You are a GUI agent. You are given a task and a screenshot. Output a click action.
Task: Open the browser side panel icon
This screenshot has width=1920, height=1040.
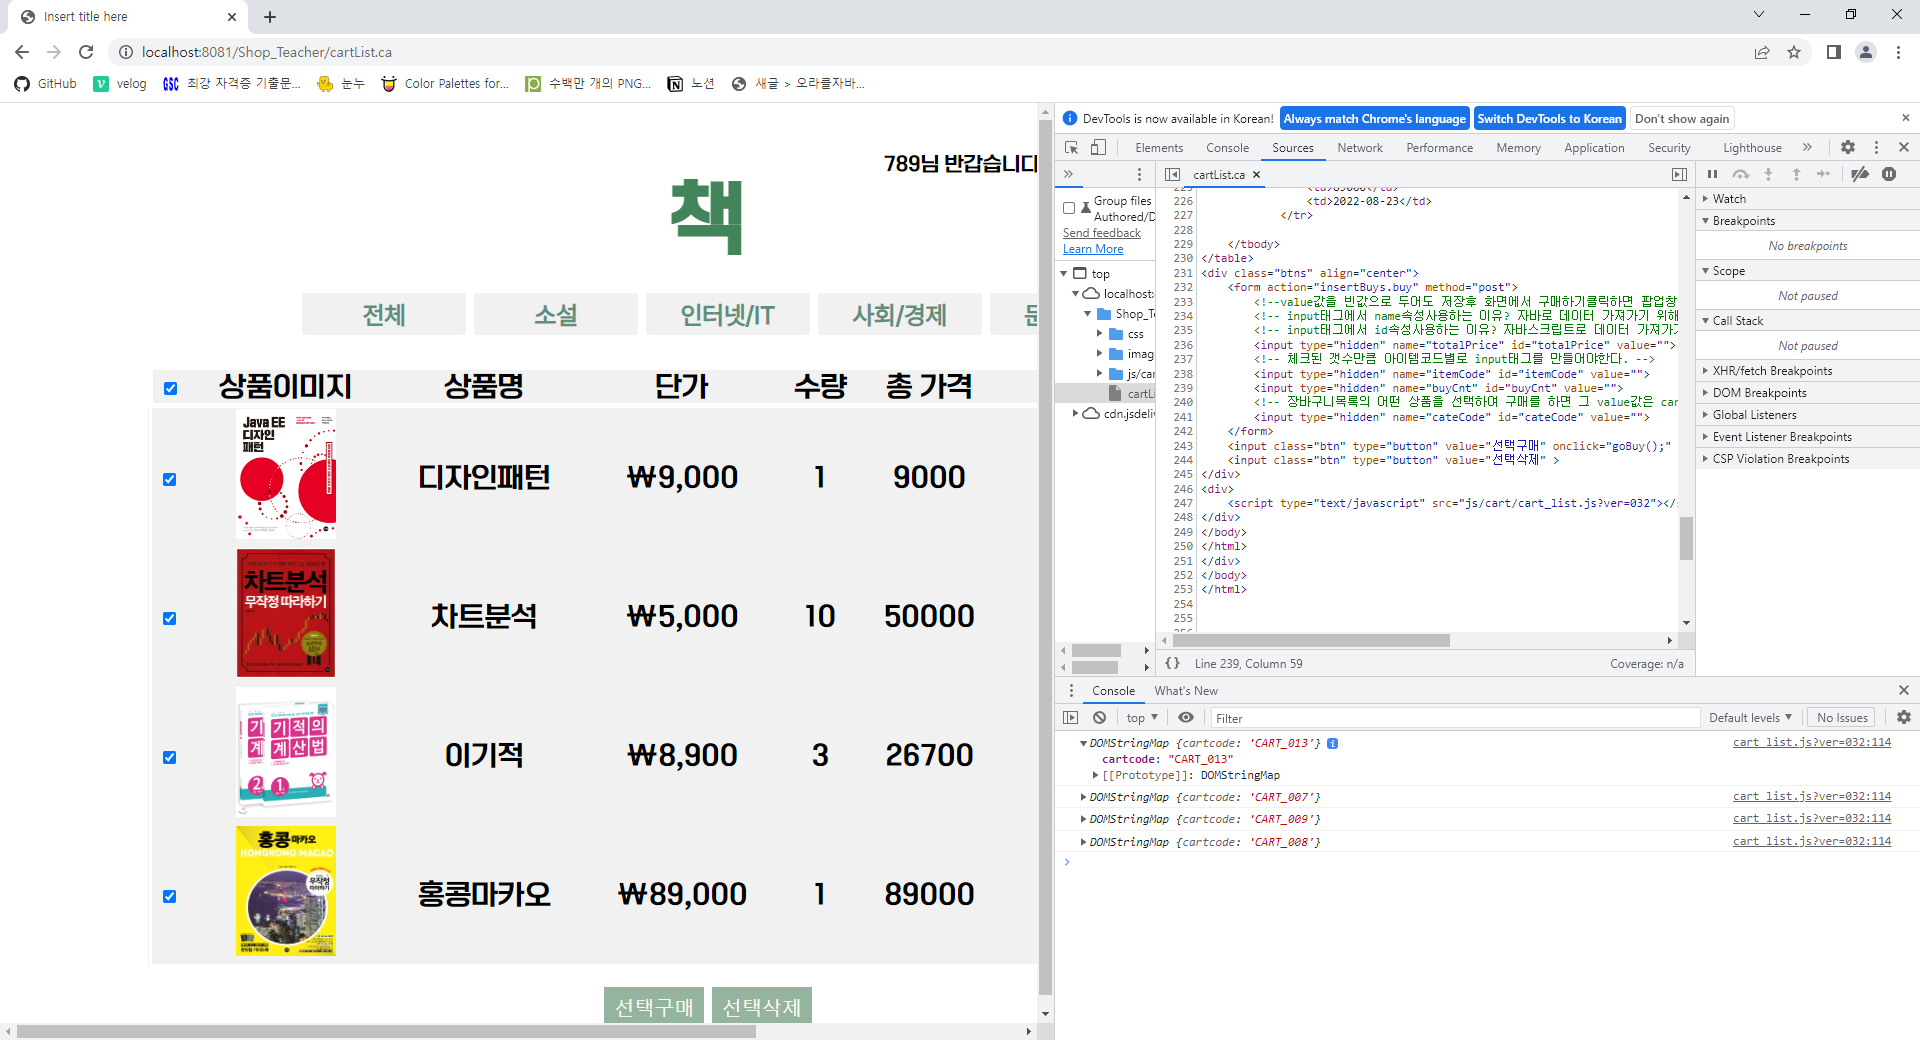[1834, 52]
